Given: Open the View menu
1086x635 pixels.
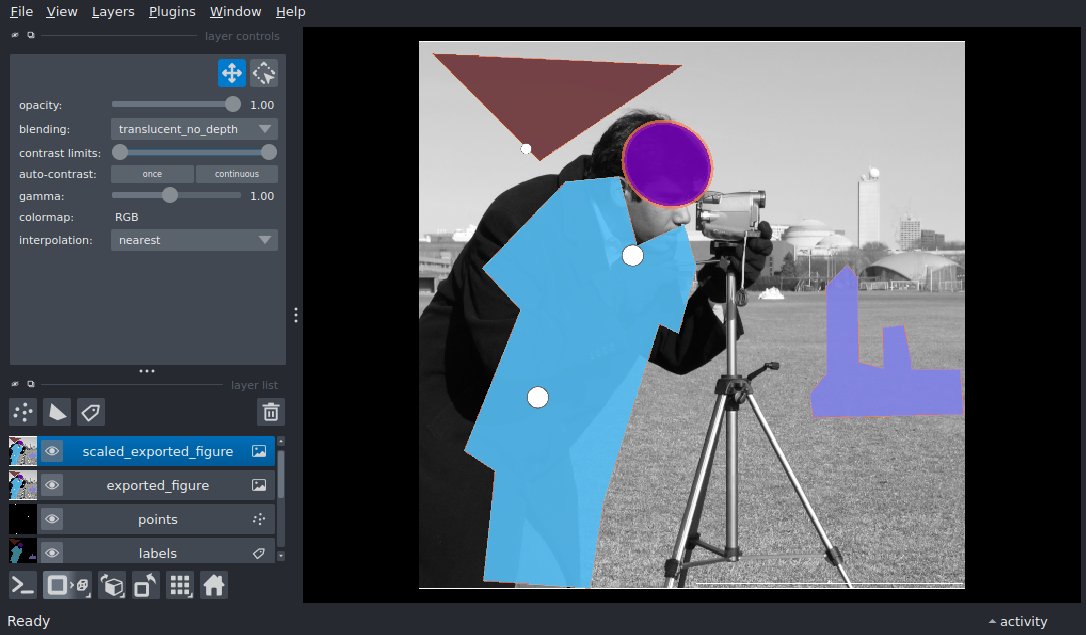Looking at the screenshot, I should pyautogui.click(x=62, y=12).
